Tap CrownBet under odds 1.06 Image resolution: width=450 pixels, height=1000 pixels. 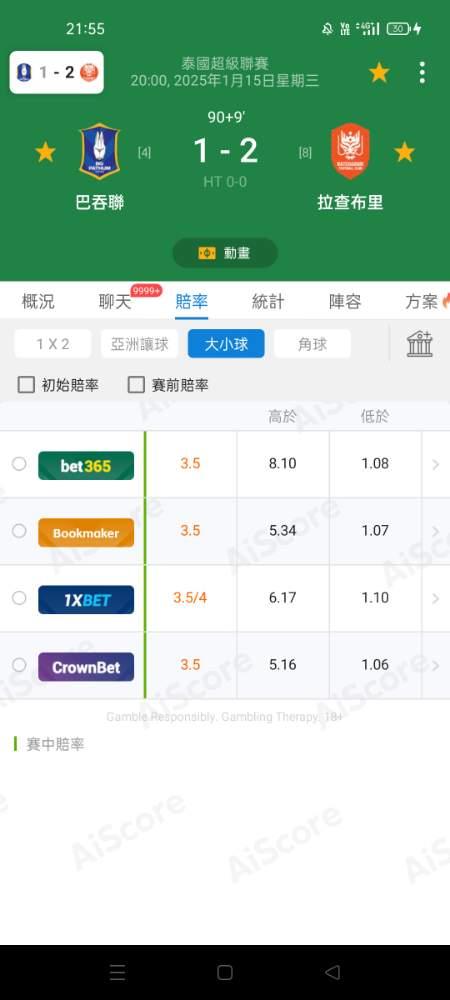point(375,665)
